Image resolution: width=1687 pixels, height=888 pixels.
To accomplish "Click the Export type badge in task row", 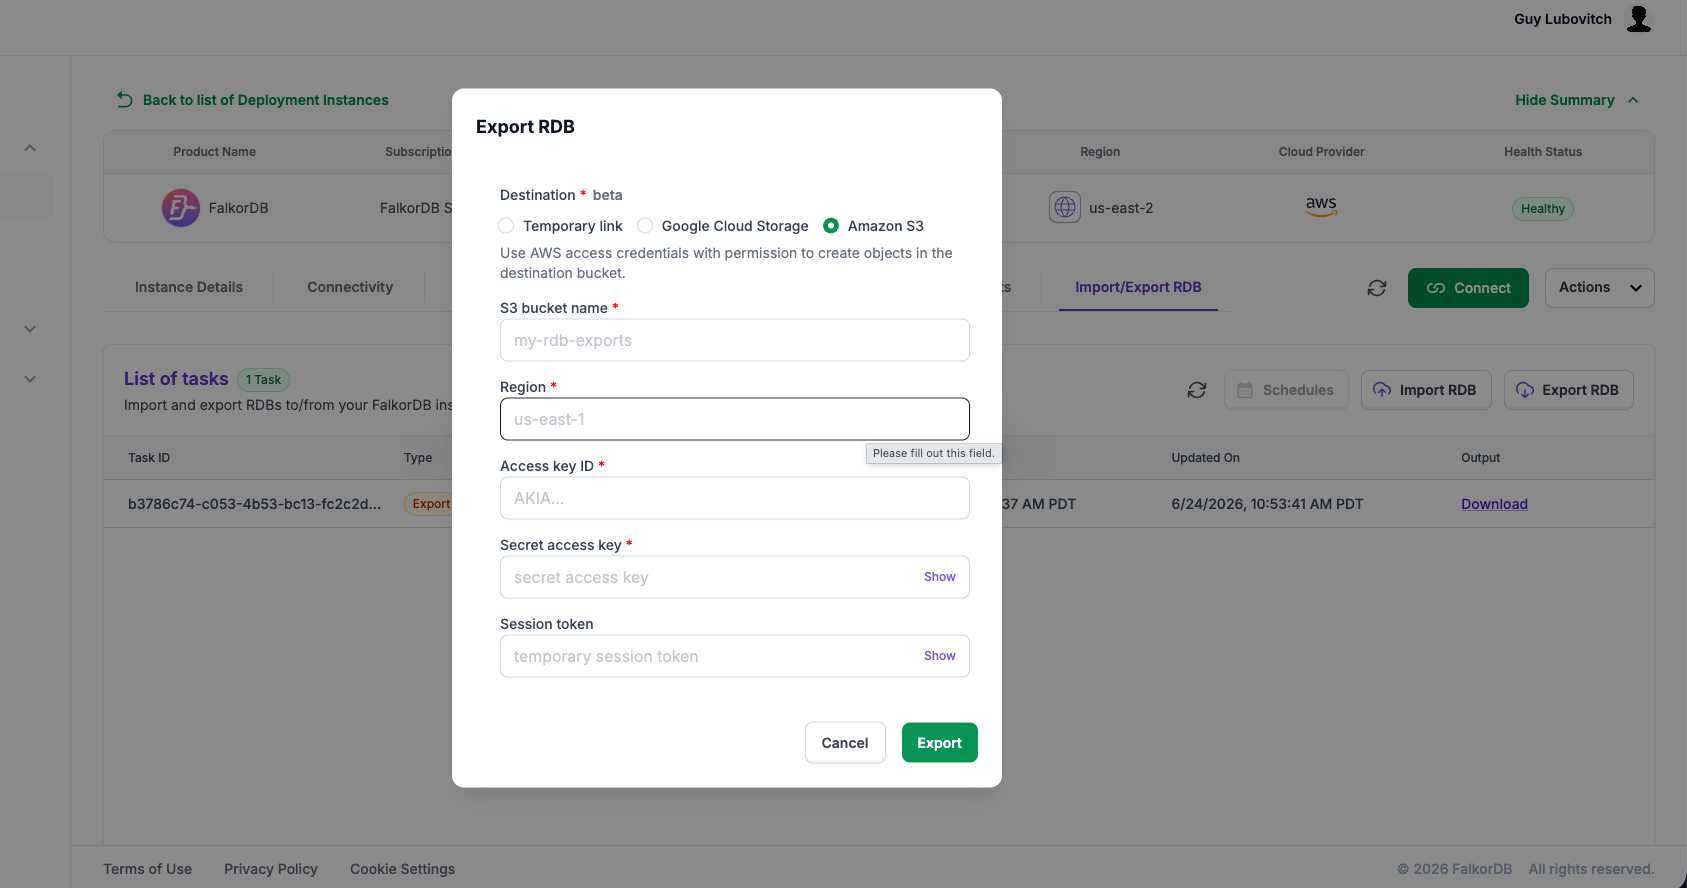I will 429,504.
